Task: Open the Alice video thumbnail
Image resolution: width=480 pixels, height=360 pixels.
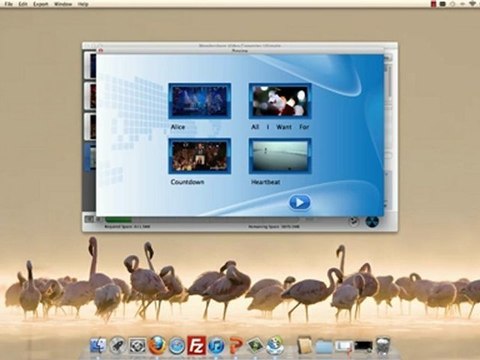Action: click(200, 101)
